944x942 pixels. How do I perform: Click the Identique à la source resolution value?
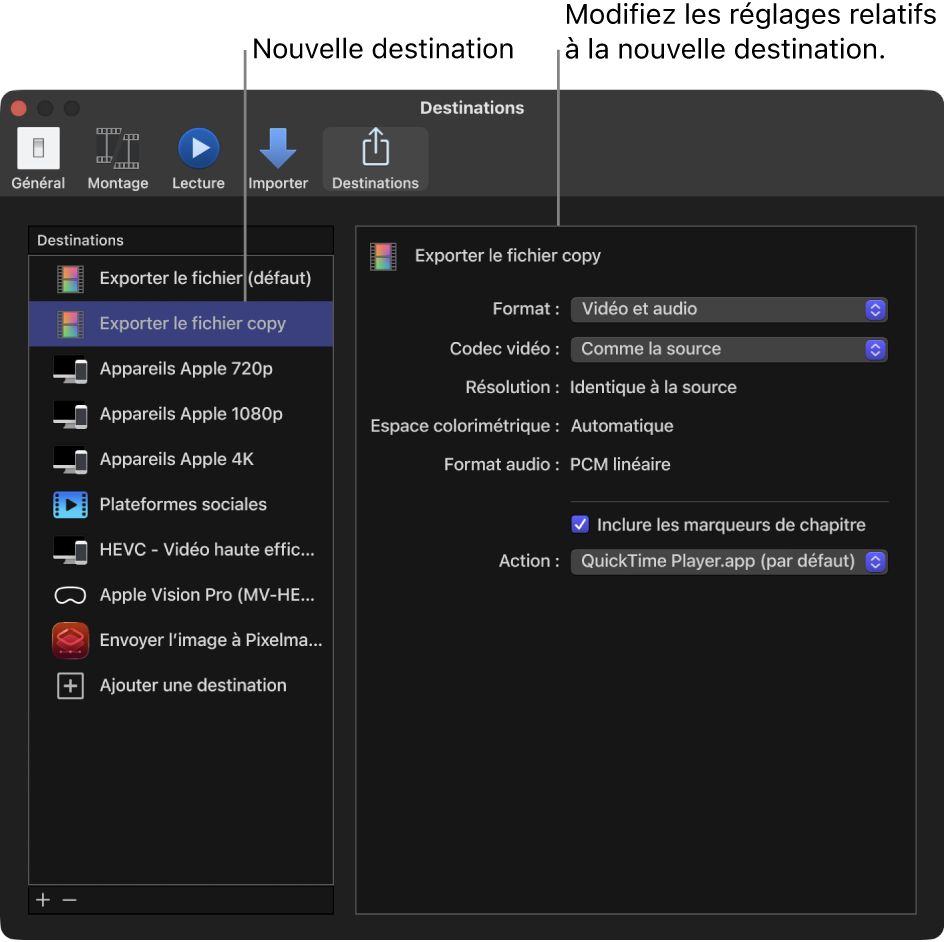tap(653, 387)
